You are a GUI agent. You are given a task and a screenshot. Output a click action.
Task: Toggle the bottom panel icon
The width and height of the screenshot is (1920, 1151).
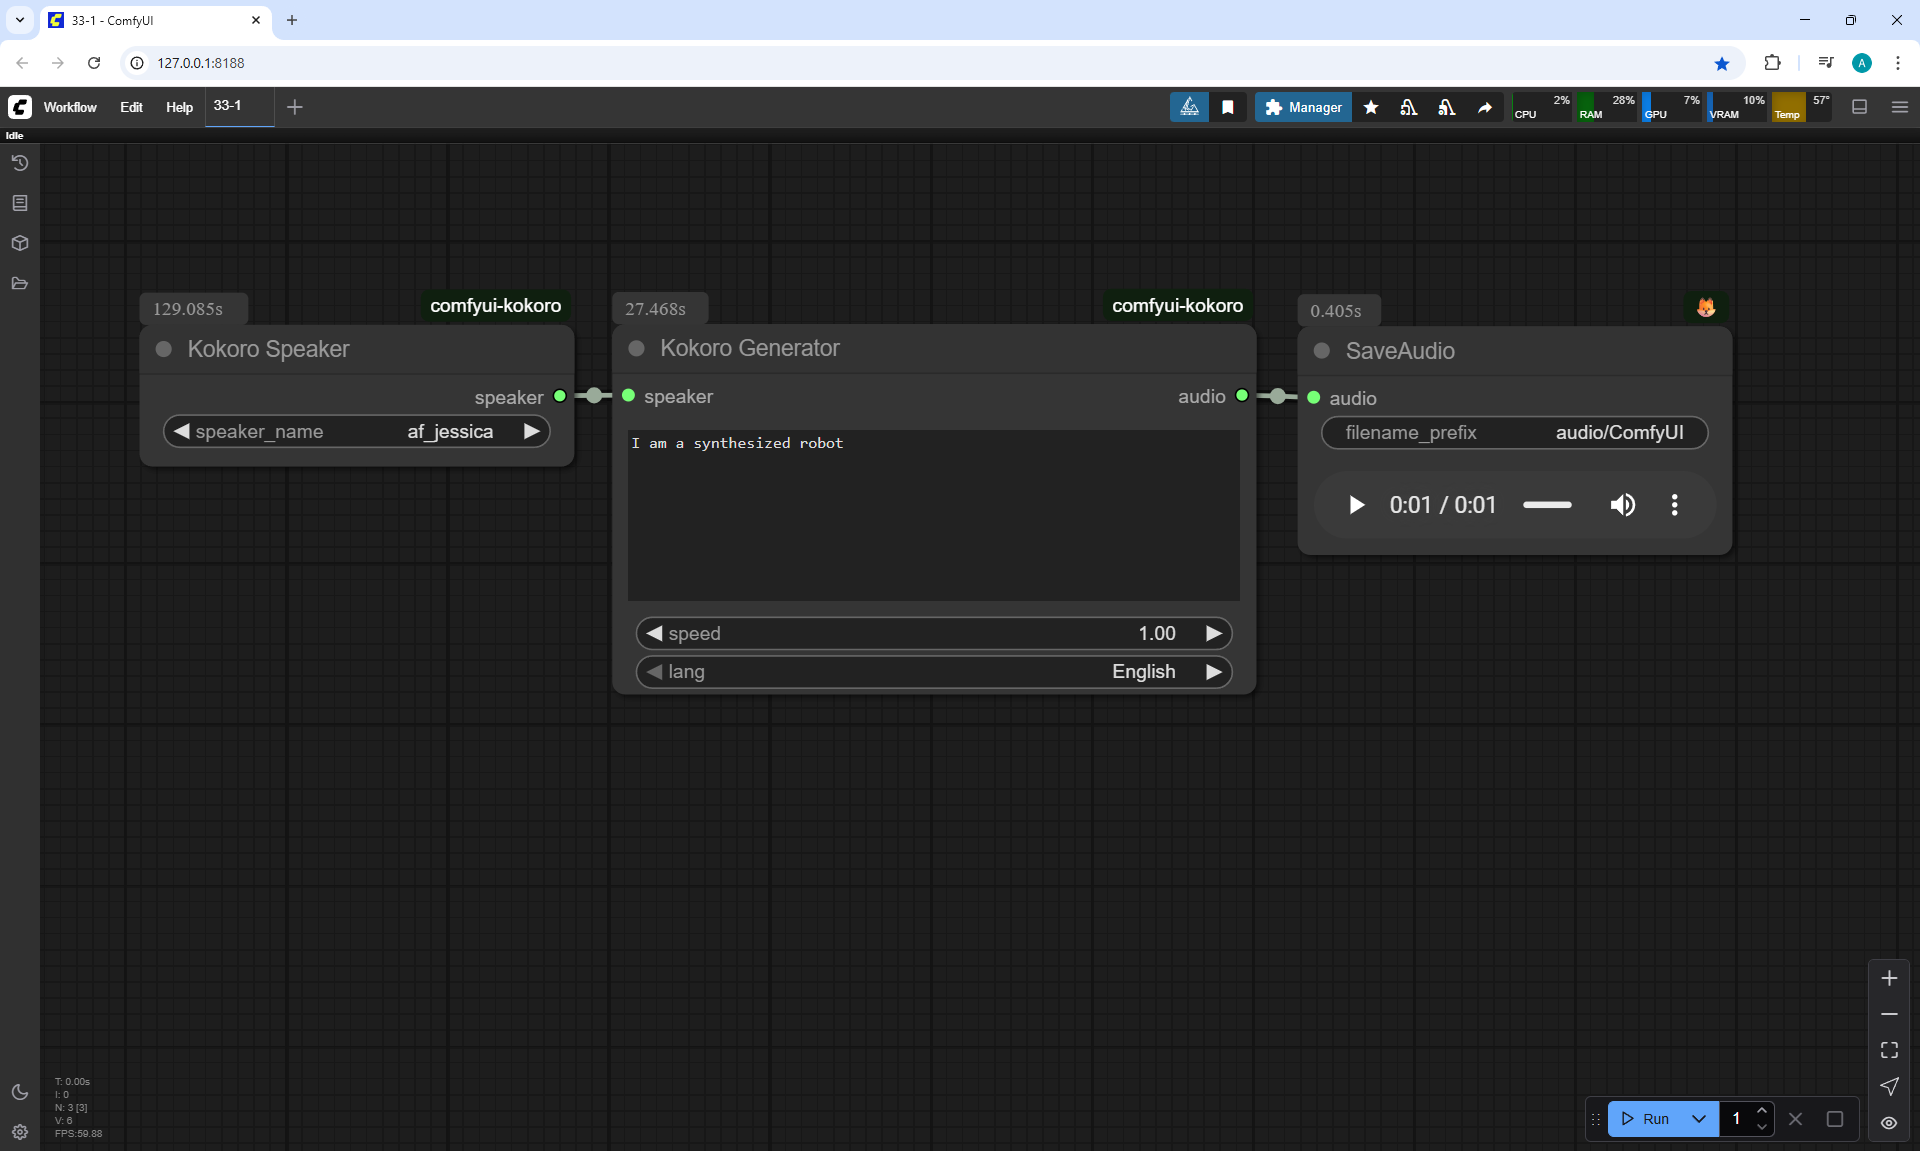(1859, 107)
